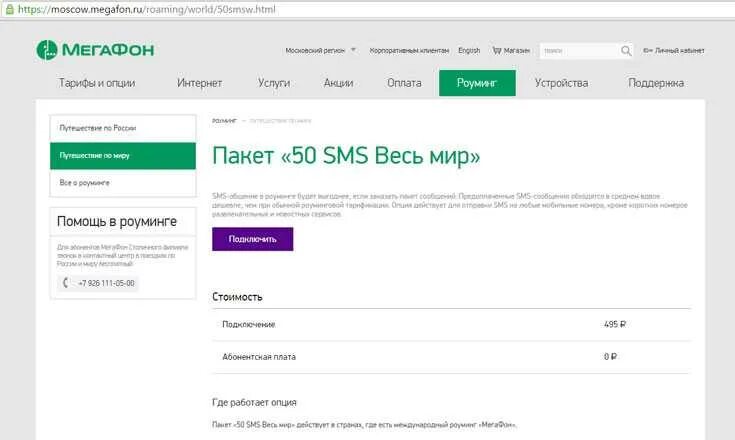Click the Стоимость section heading
The width and height of the screenshot is (735, 440).
tap(237, 297)
